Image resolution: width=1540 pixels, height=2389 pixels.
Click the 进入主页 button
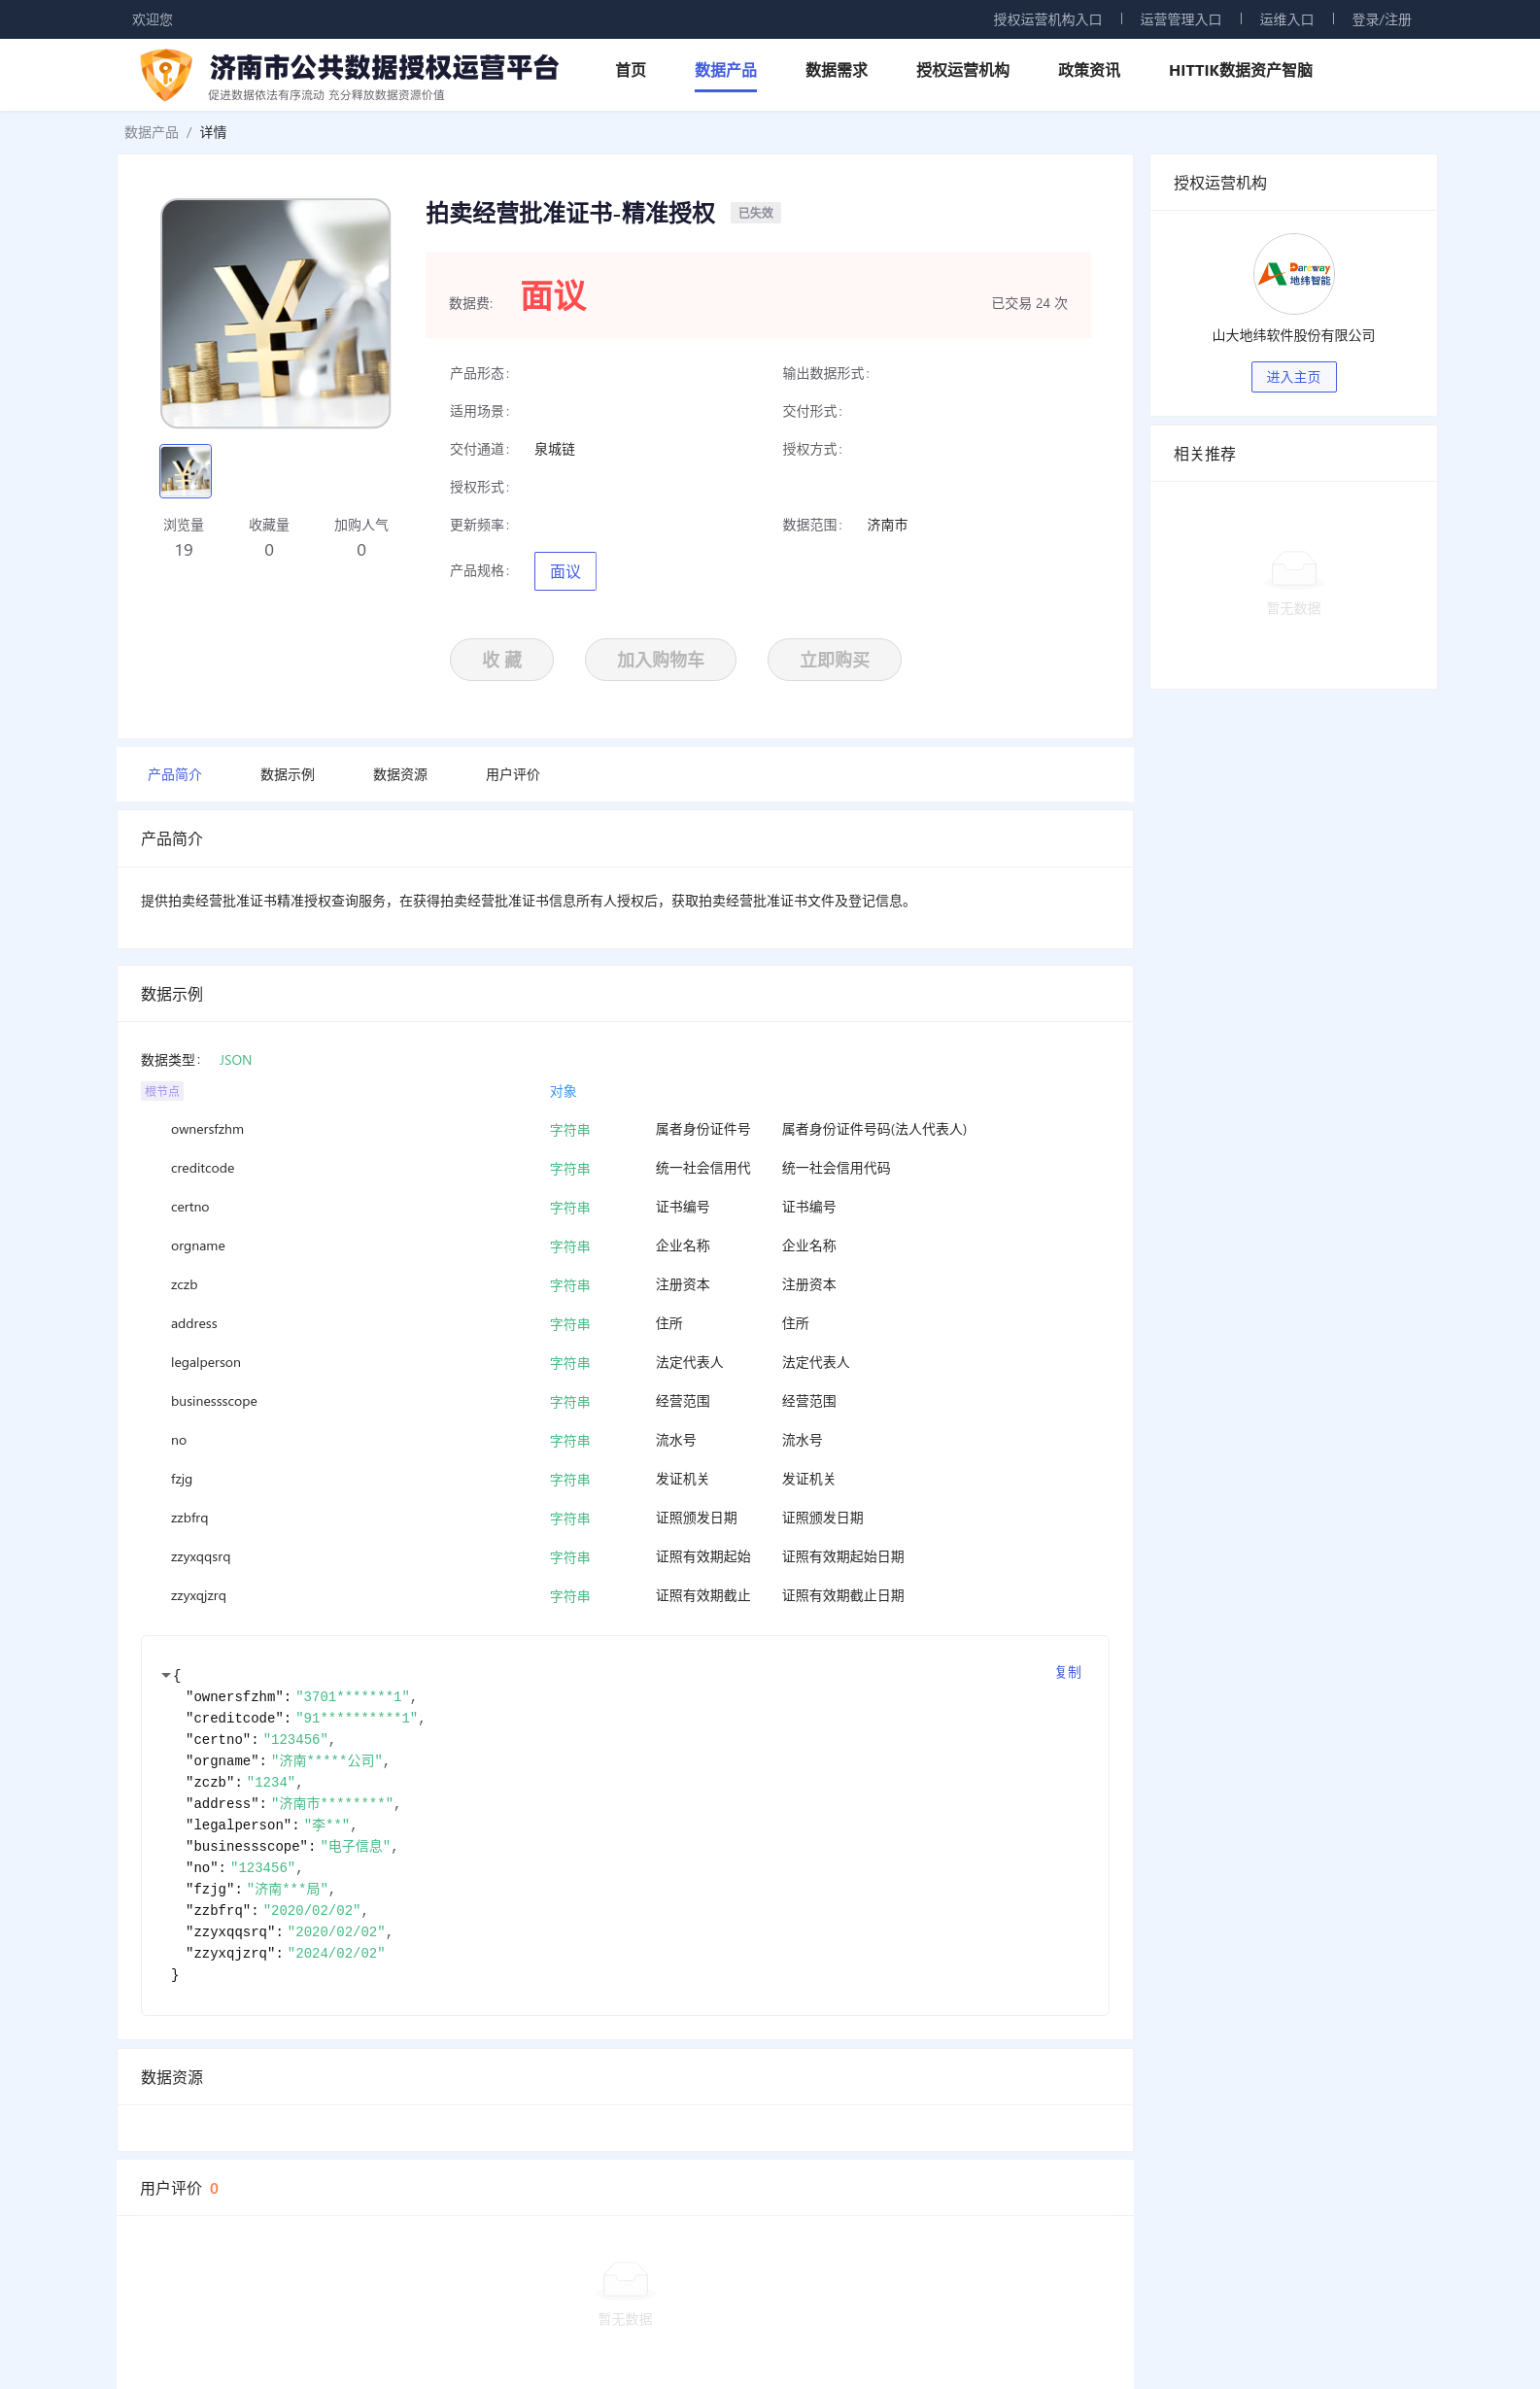(1293, 377)
